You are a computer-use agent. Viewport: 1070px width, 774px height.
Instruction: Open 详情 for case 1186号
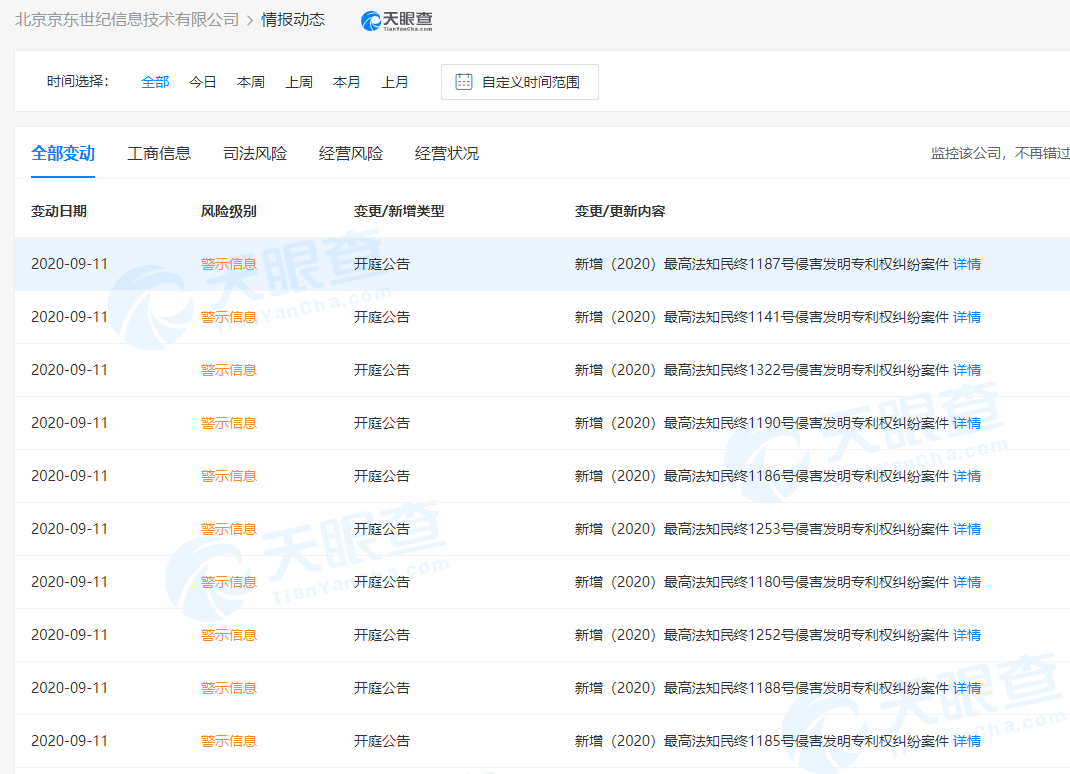[967, 476]
